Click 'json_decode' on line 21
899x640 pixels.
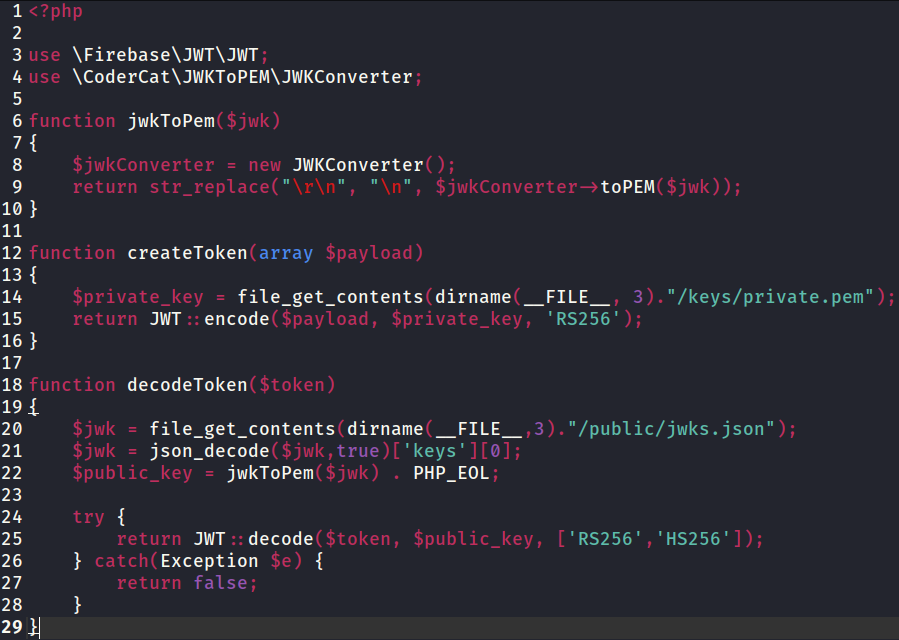[209, 451]
